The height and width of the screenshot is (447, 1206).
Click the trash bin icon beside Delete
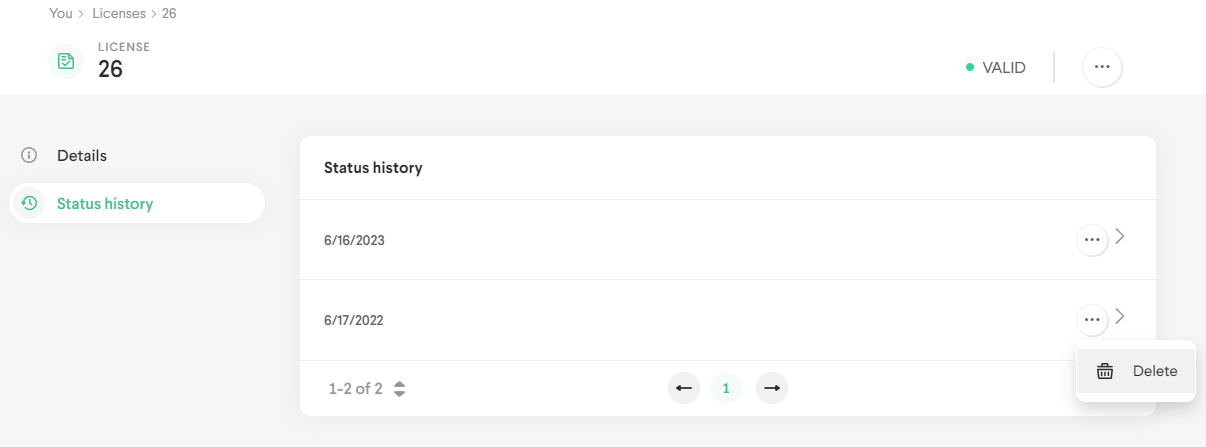pos(1105,371)
